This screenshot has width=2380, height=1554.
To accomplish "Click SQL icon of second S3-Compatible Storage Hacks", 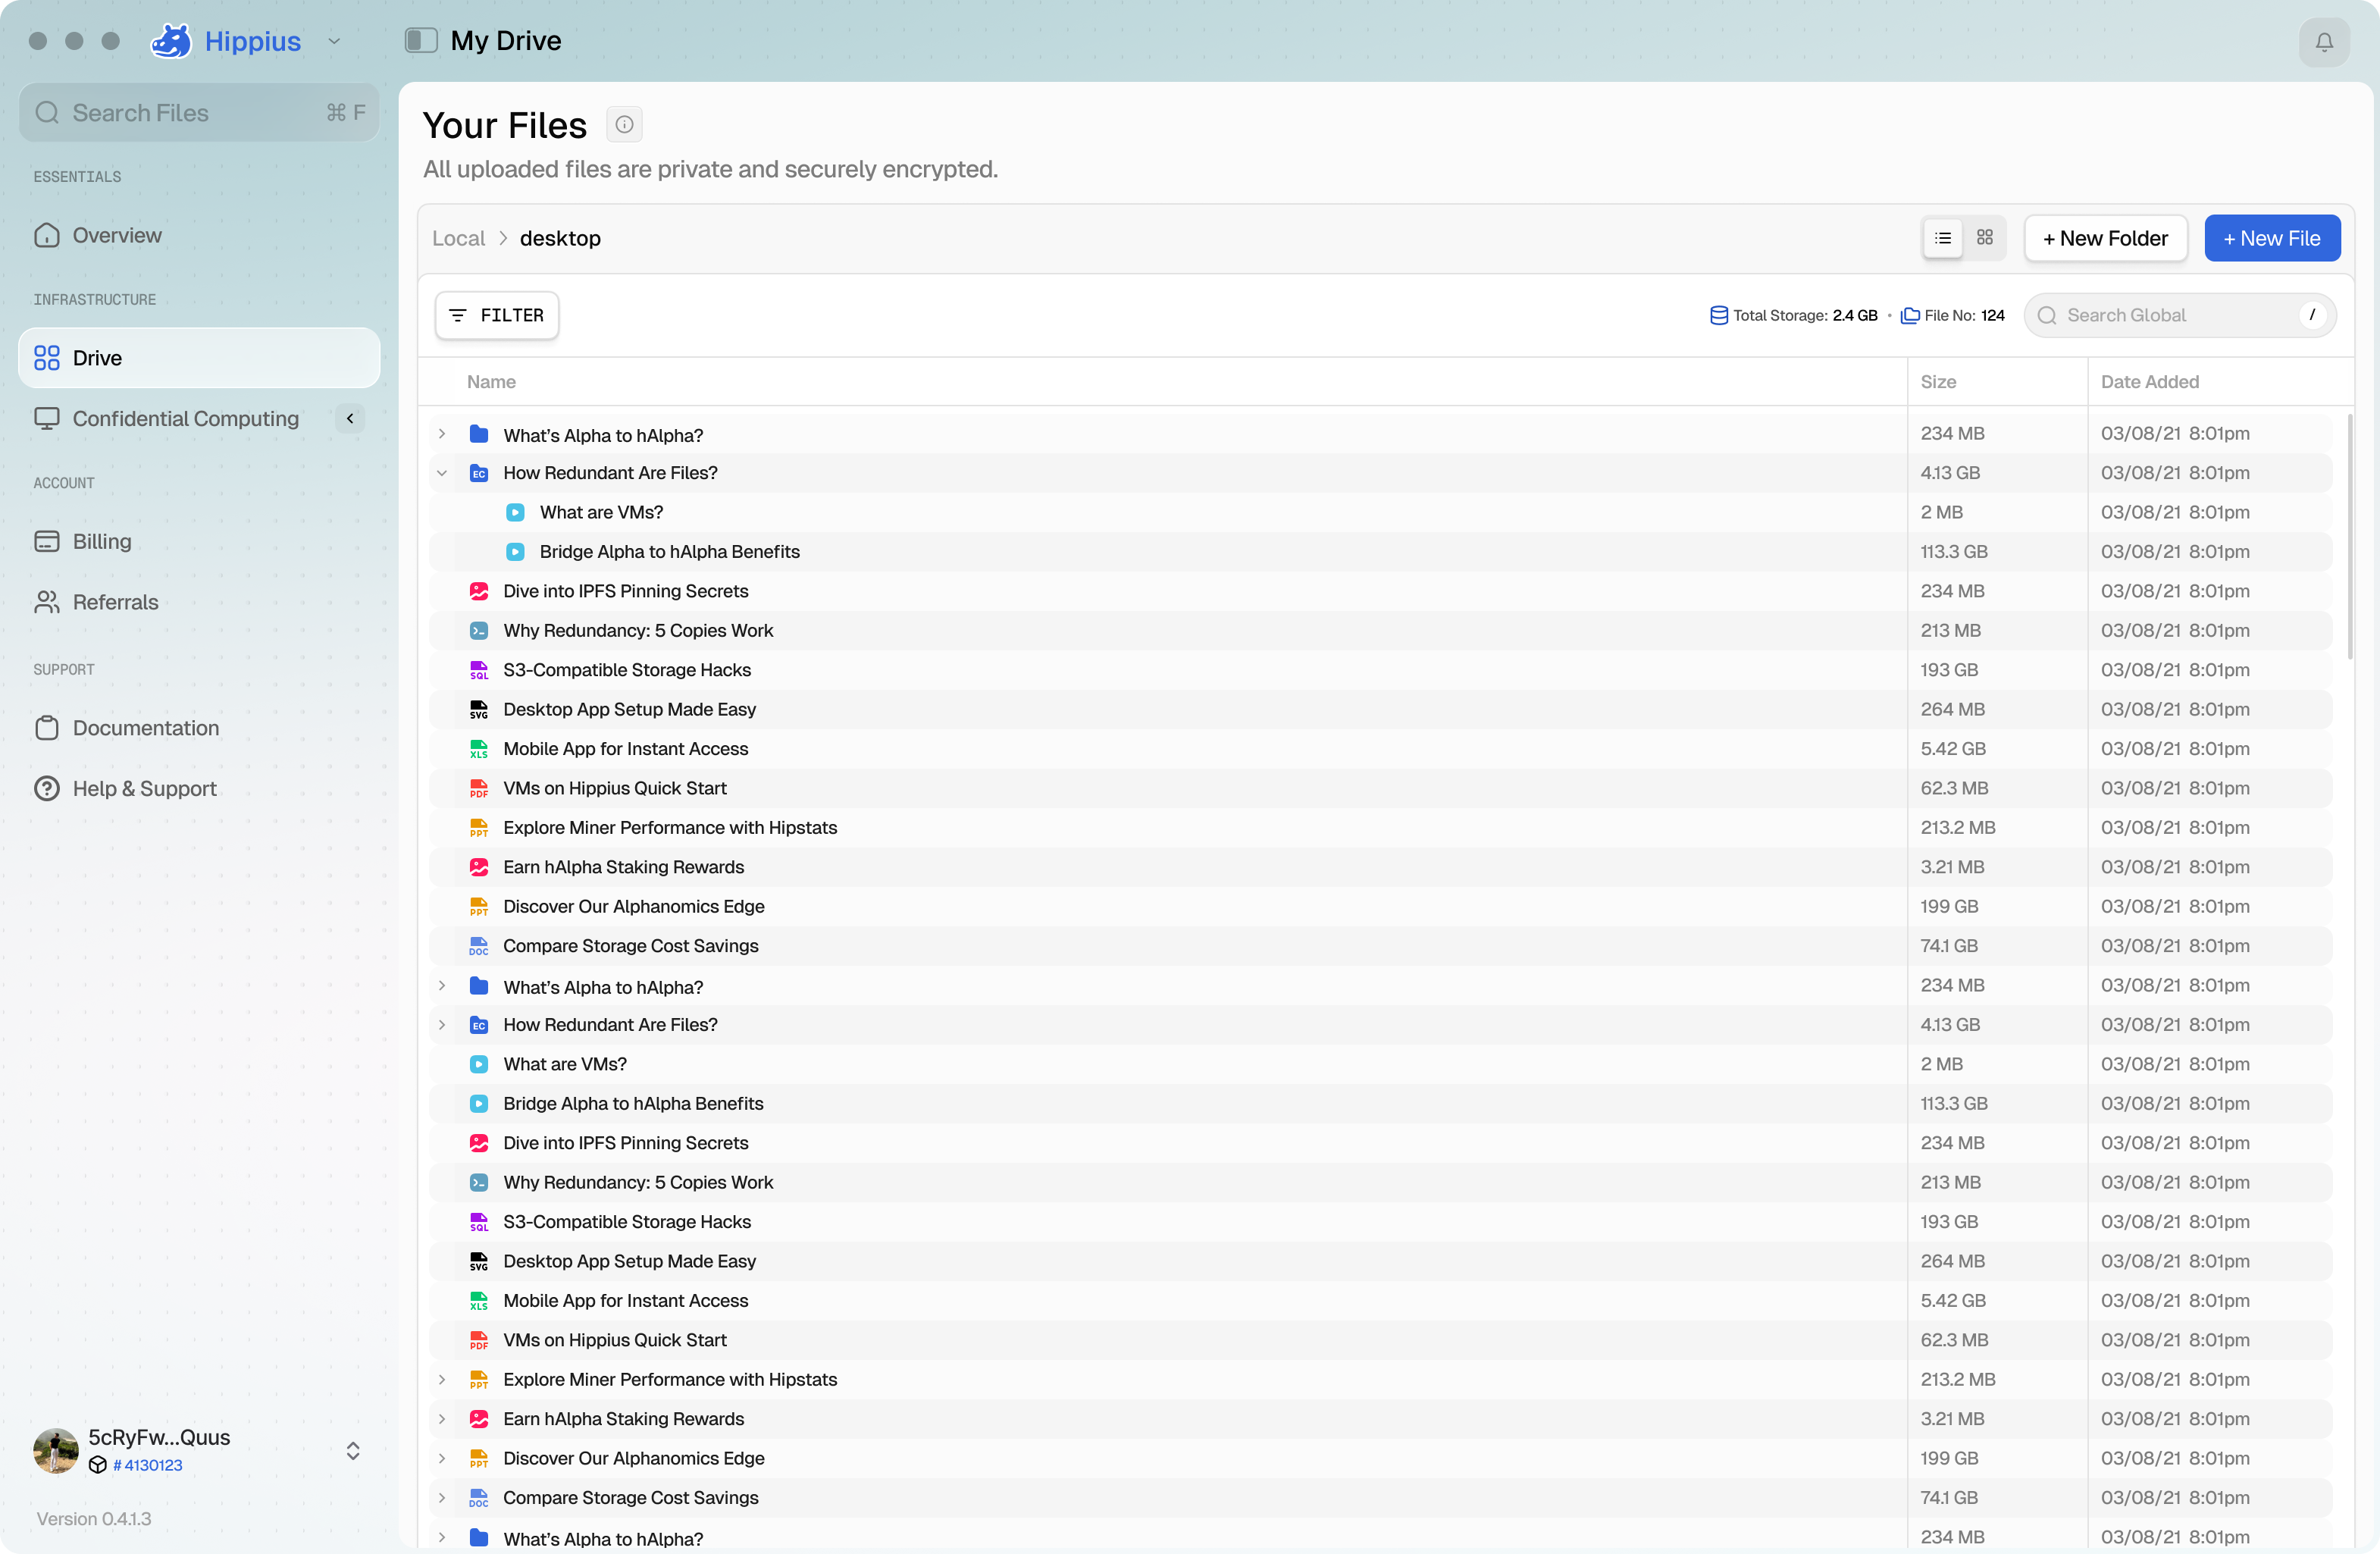I will [479, 1222].
